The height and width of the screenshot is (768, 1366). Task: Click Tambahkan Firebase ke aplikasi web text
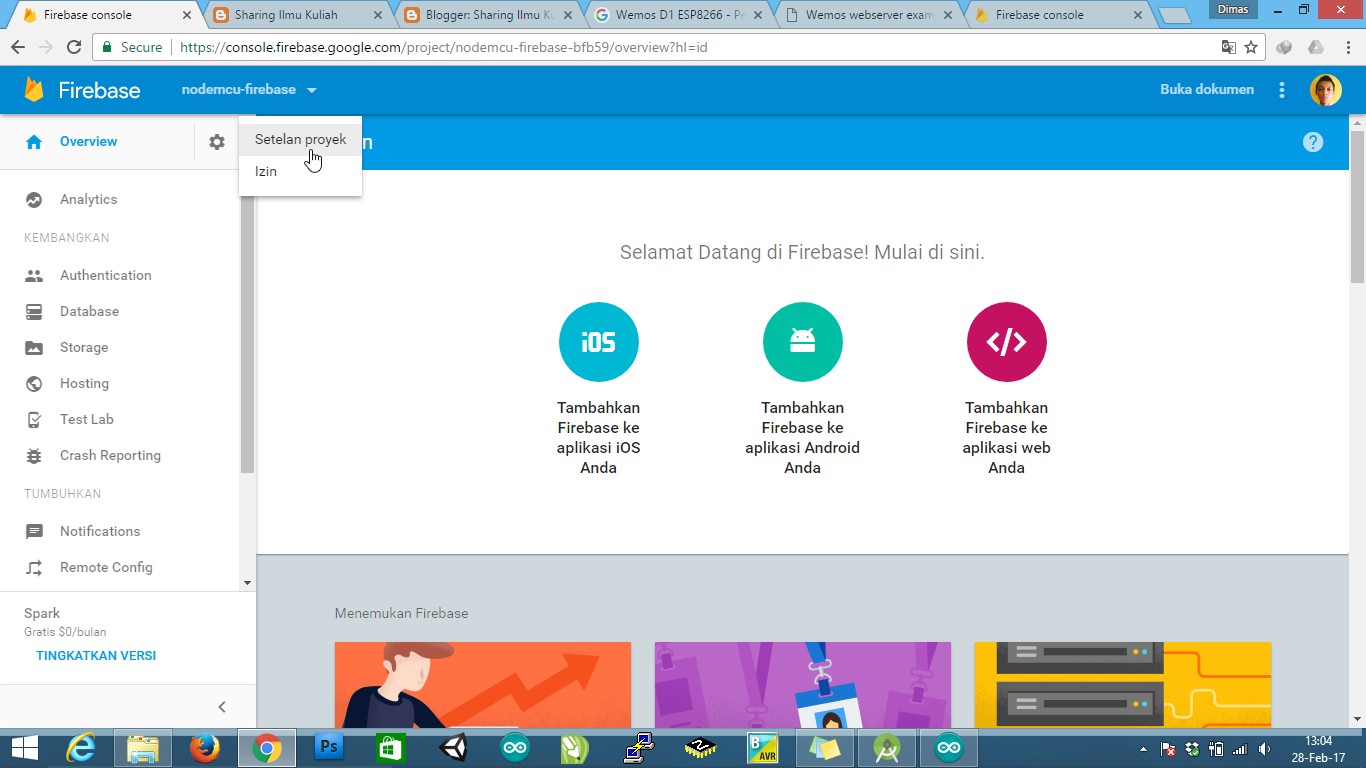tap(1007, 438)
